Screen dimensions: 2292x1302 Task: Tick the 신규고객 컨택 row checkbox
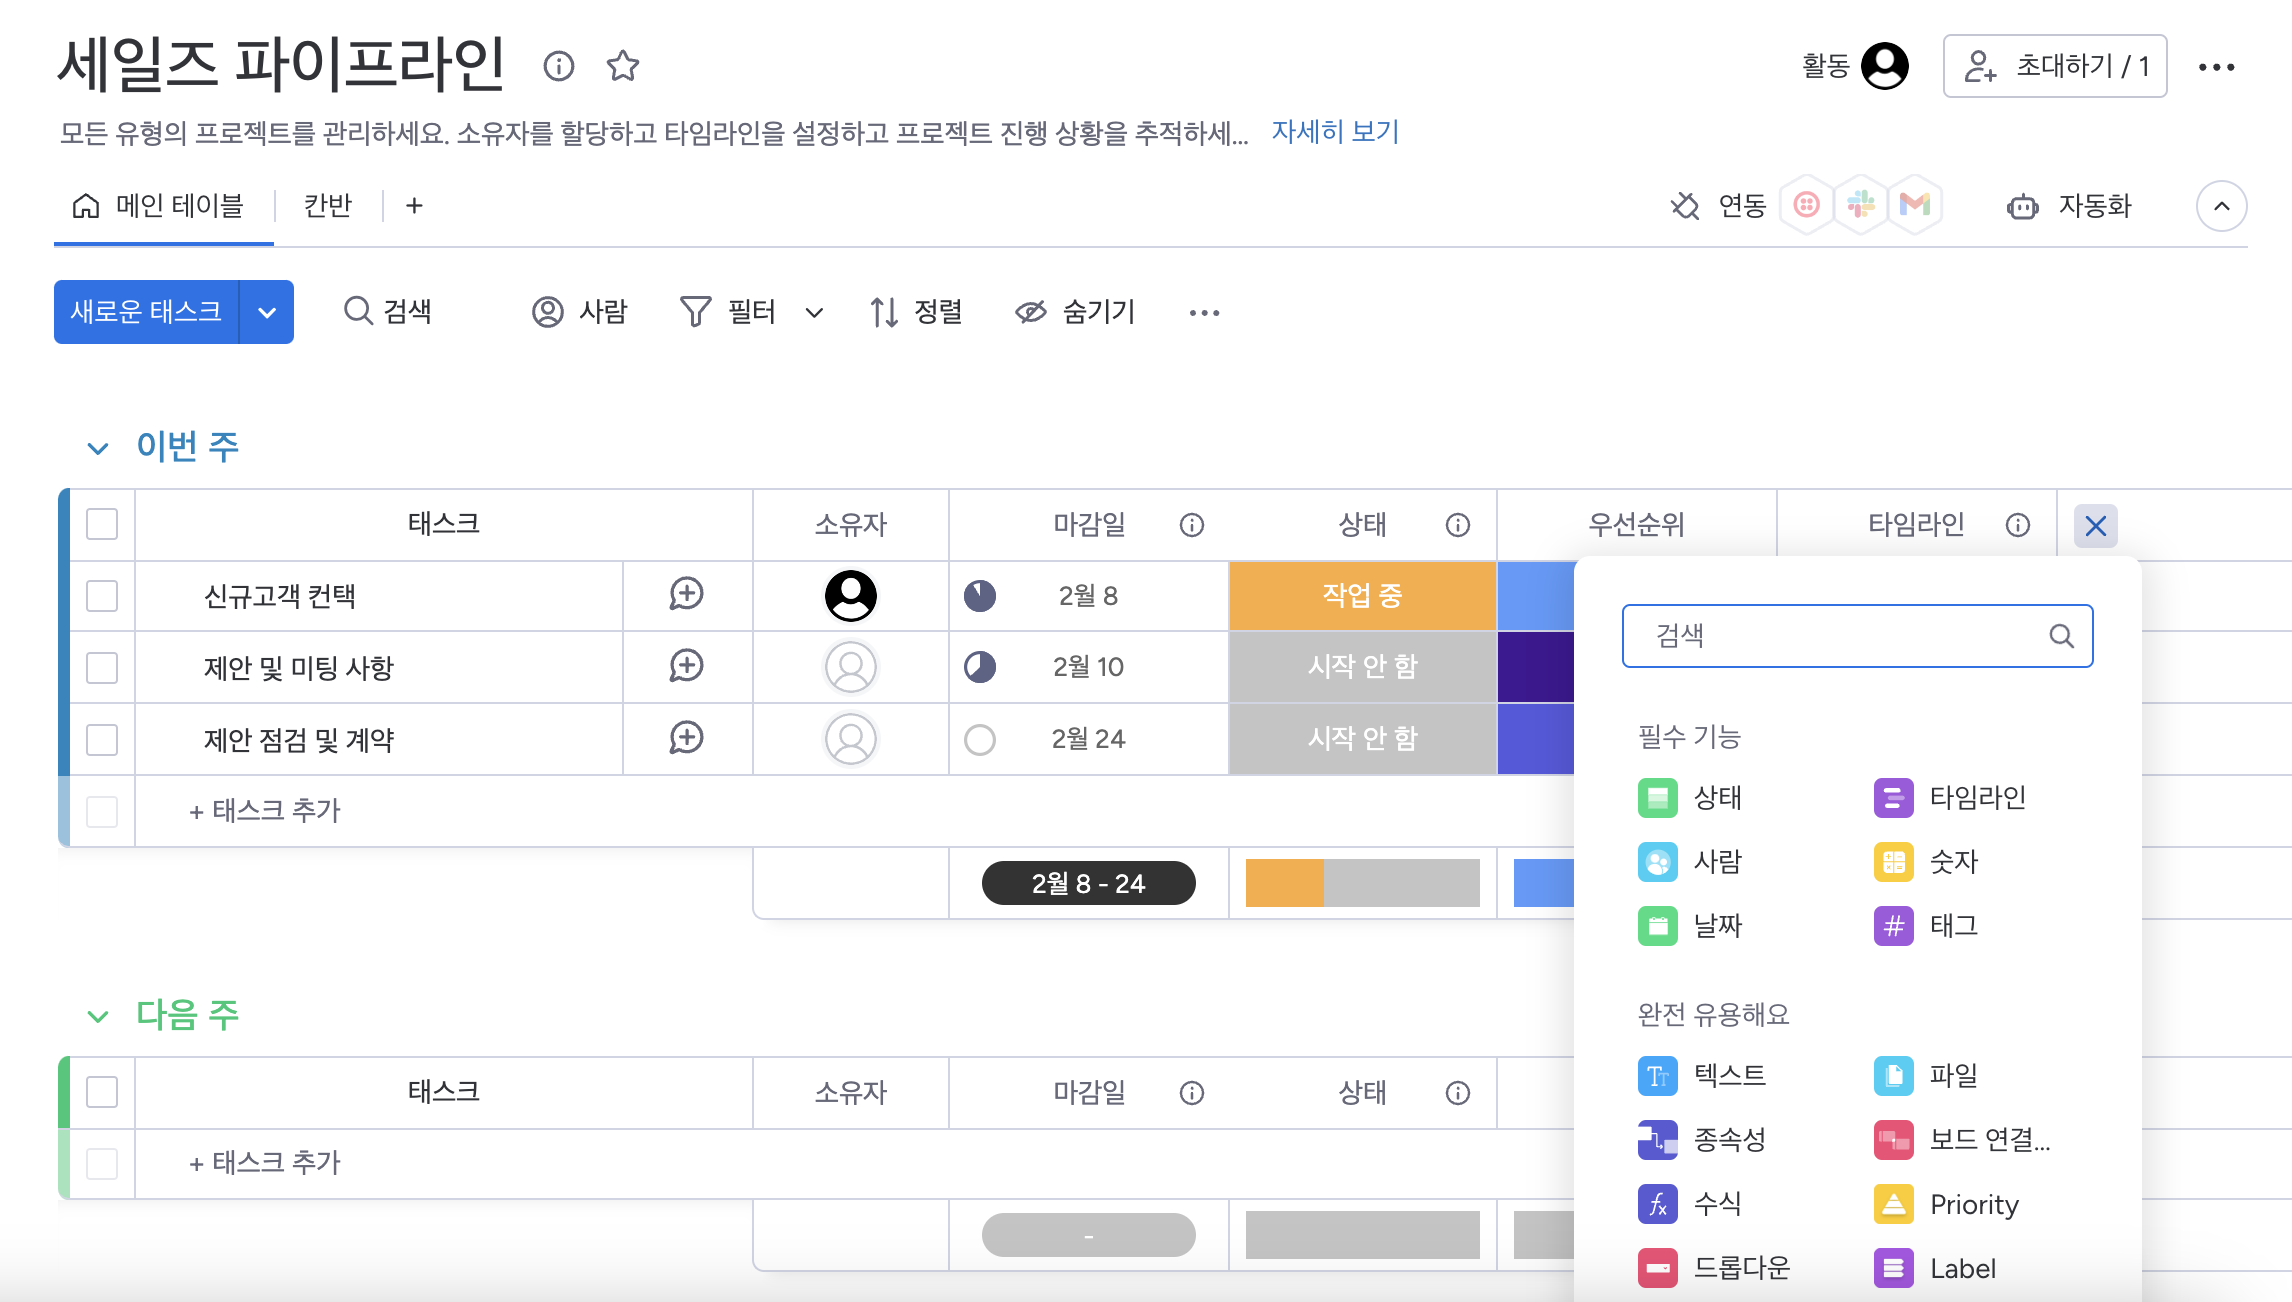click(102, 596)
